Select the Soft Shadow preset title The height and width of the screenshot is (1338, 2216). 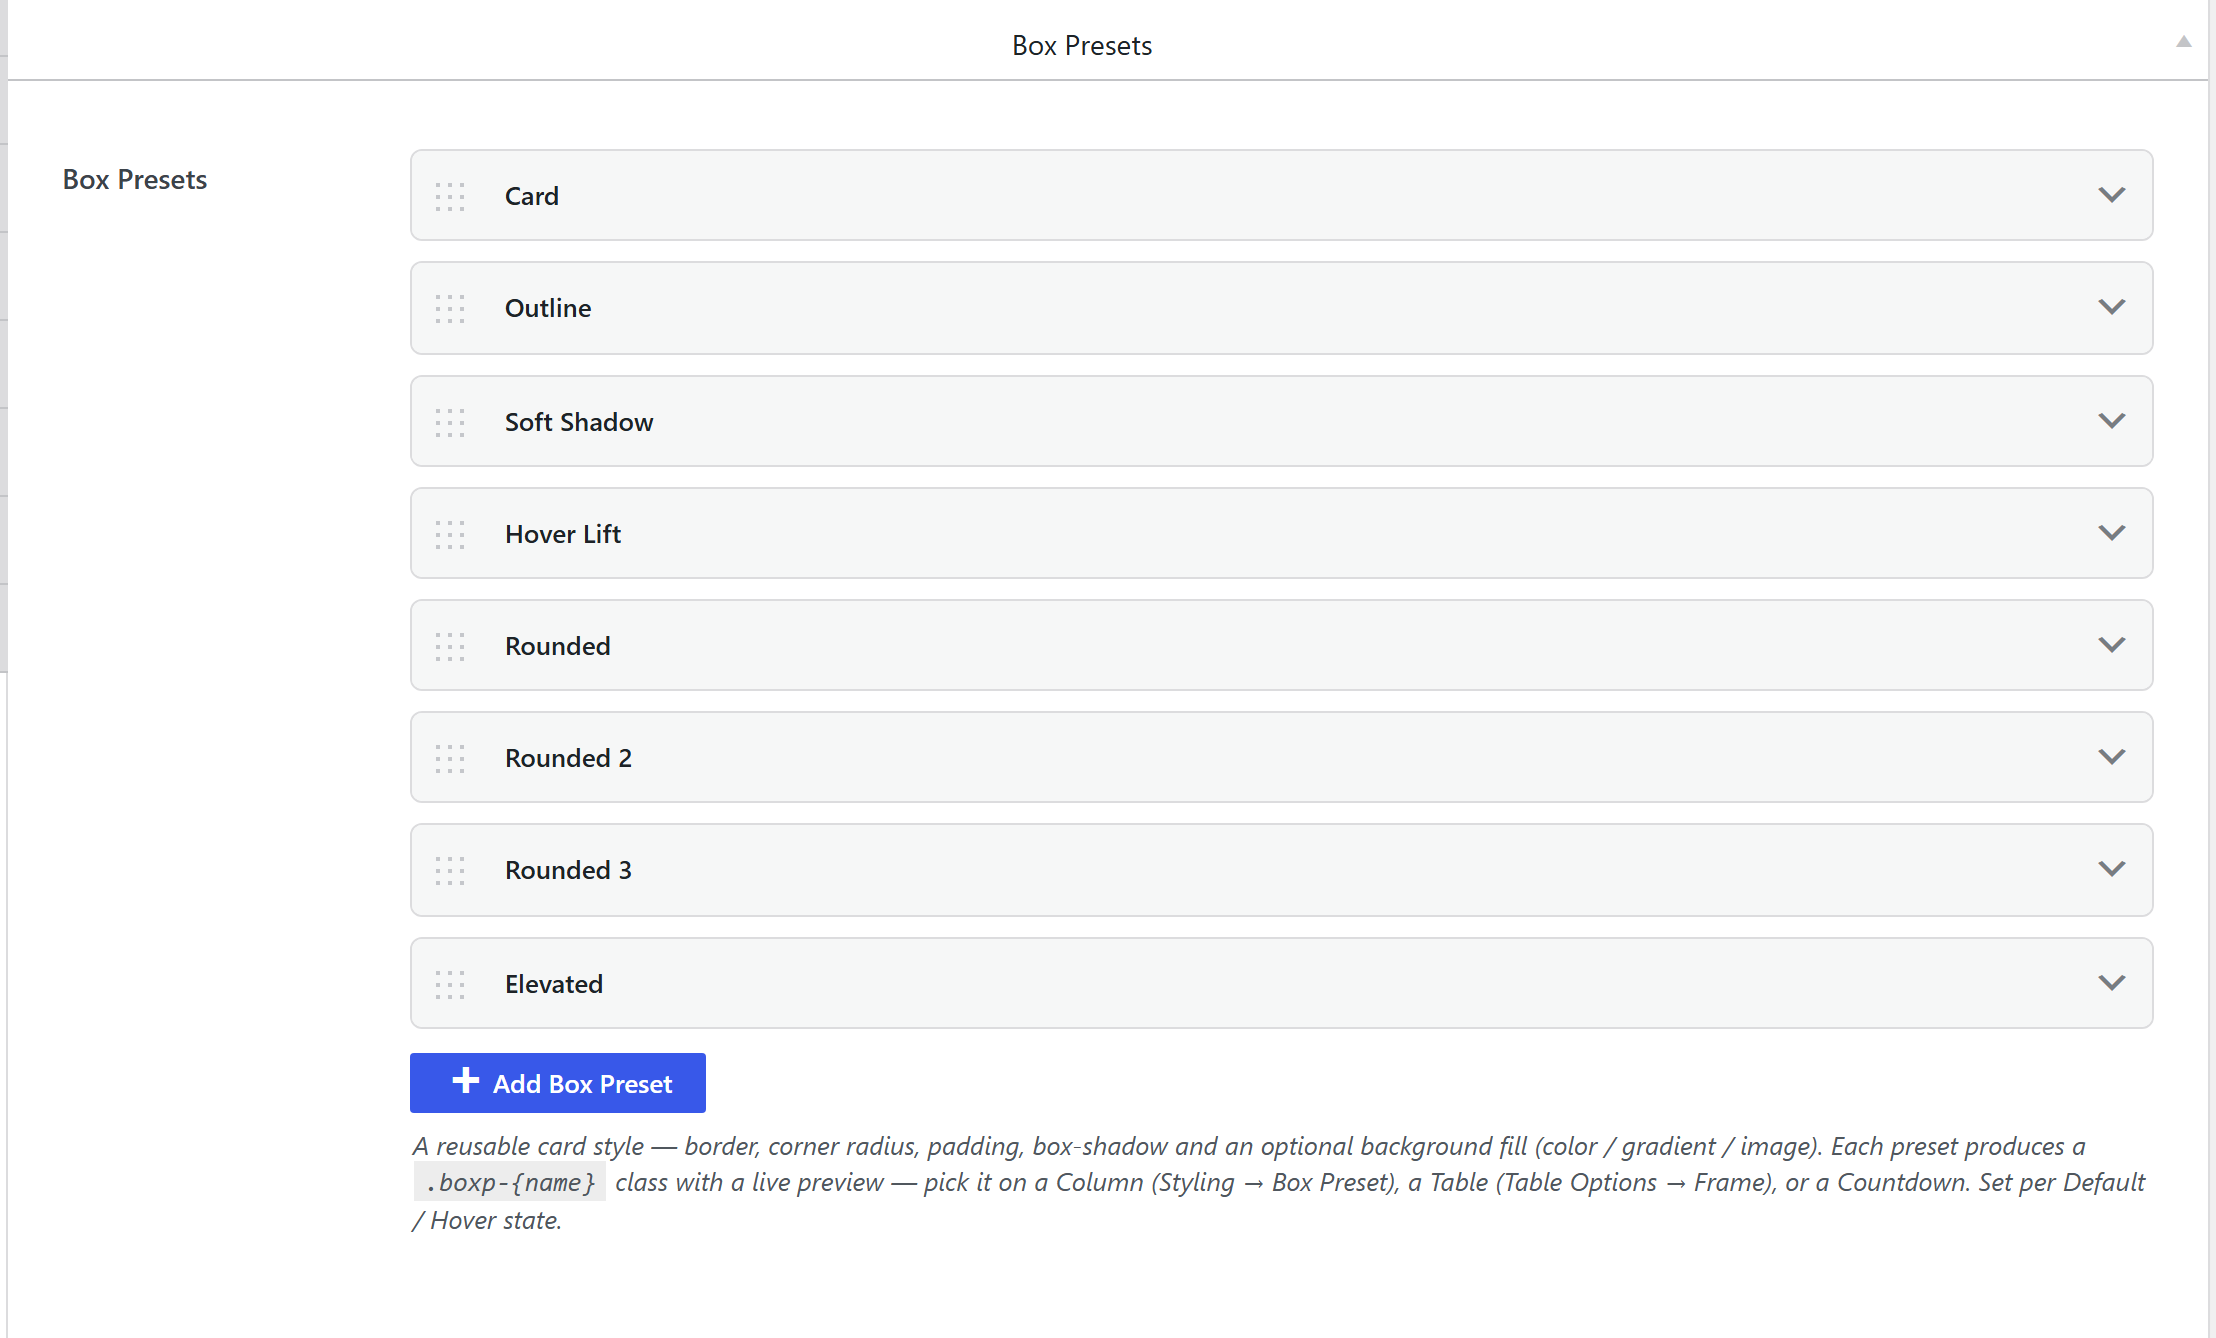(579, 422)
